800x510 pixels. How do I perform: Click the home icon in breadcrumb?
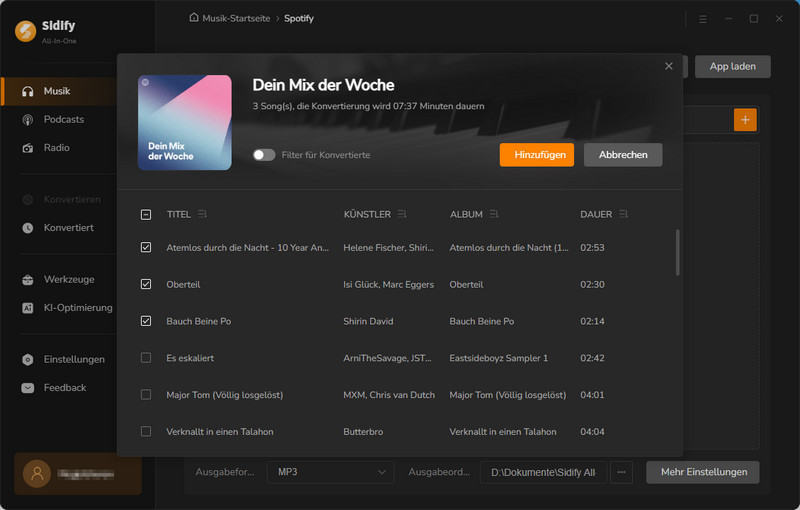pos(194,18)
